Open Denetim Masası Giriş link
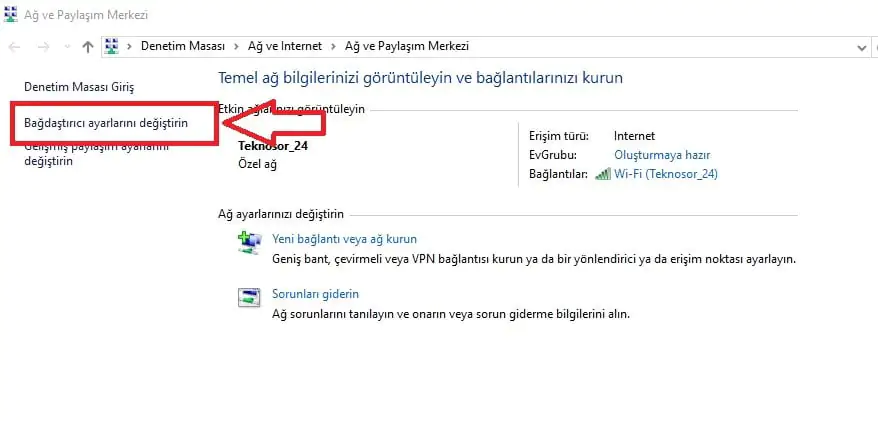This screenshot has width=878, height=421. point(79,87)
